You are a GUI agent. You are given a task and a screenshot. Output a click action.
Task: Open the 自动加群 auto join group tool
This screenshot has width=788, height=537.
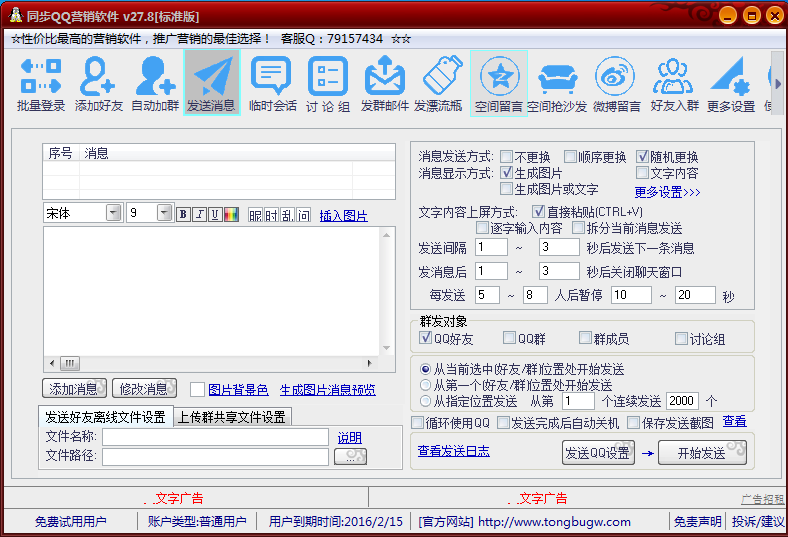coord(155,84)
